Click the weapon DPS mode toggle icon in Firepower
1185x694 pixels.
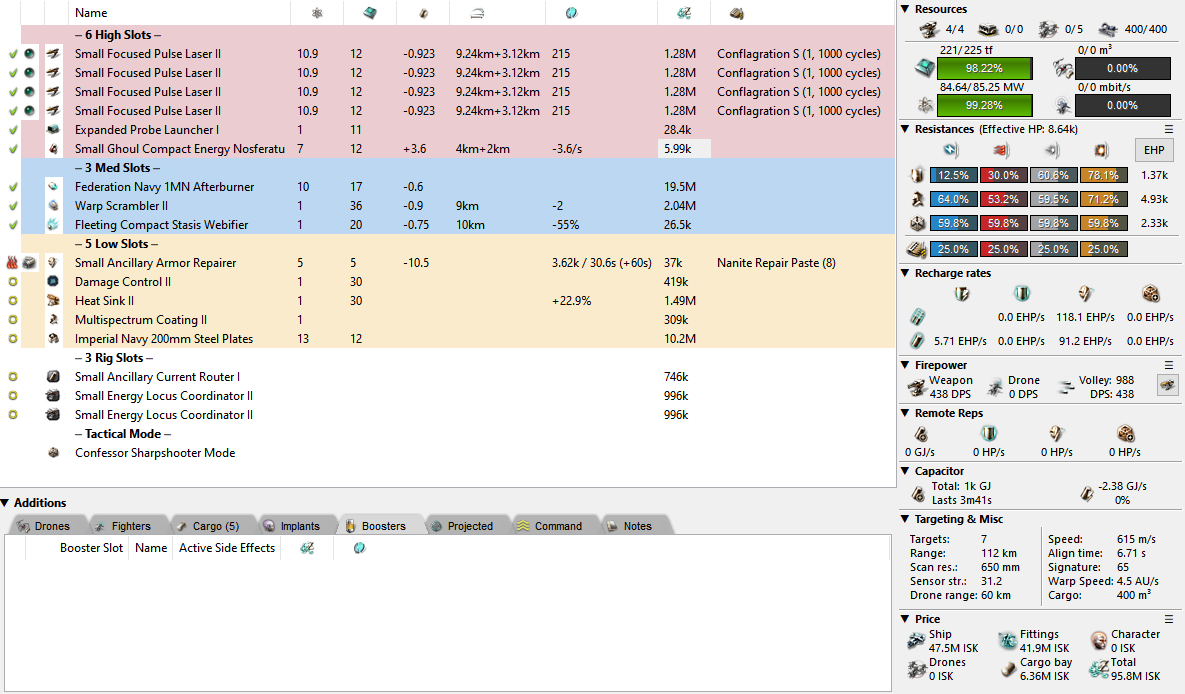[1167, 385]
